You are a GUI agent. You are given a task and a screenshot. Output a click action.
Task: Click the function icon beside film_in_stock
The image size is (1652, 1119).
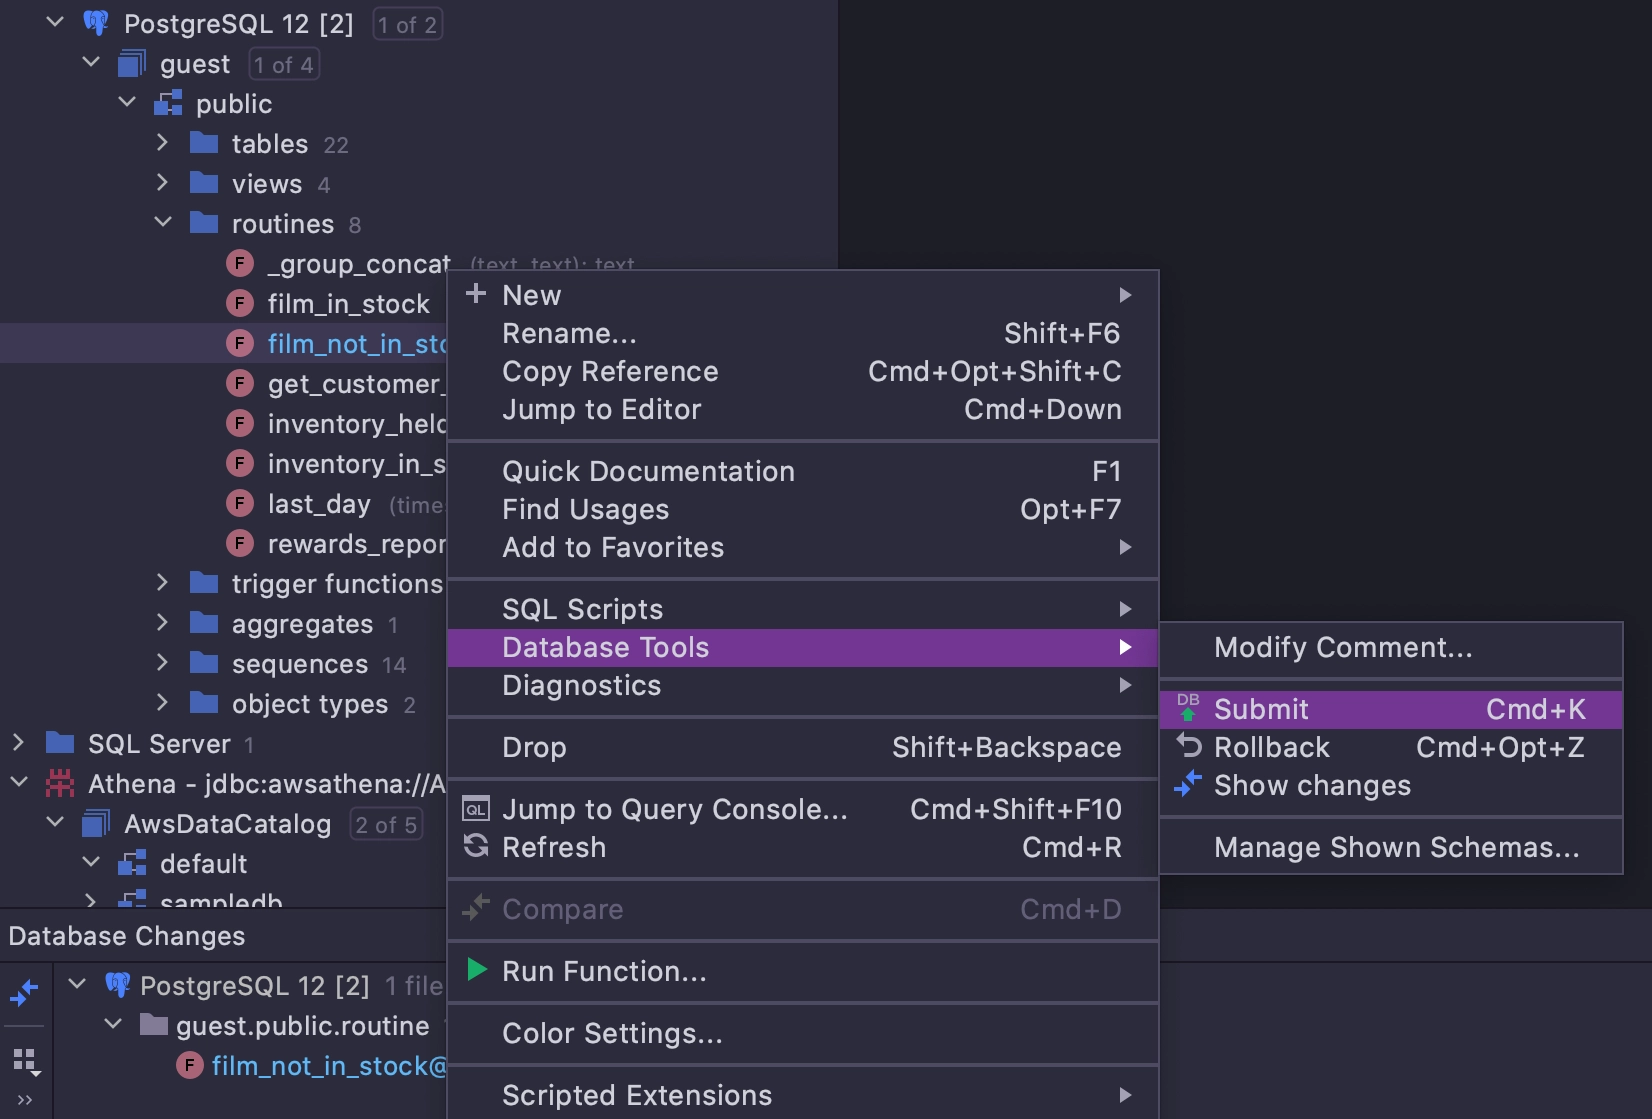point(240,303)
